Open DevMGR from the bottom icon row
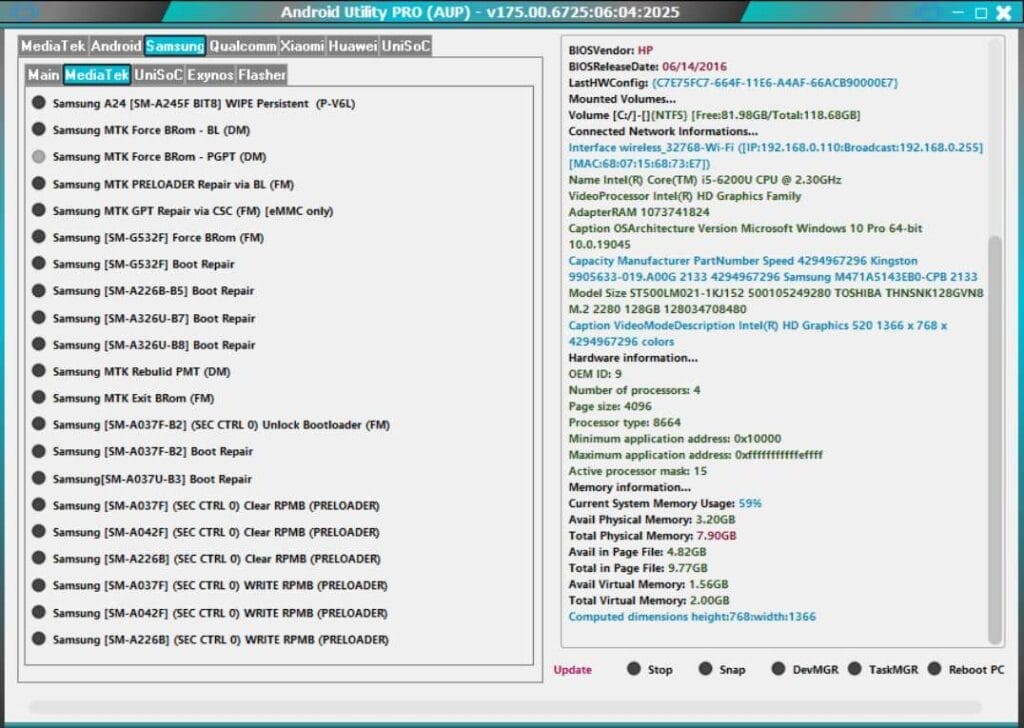1024x728 pixels. tap(780, 669)
